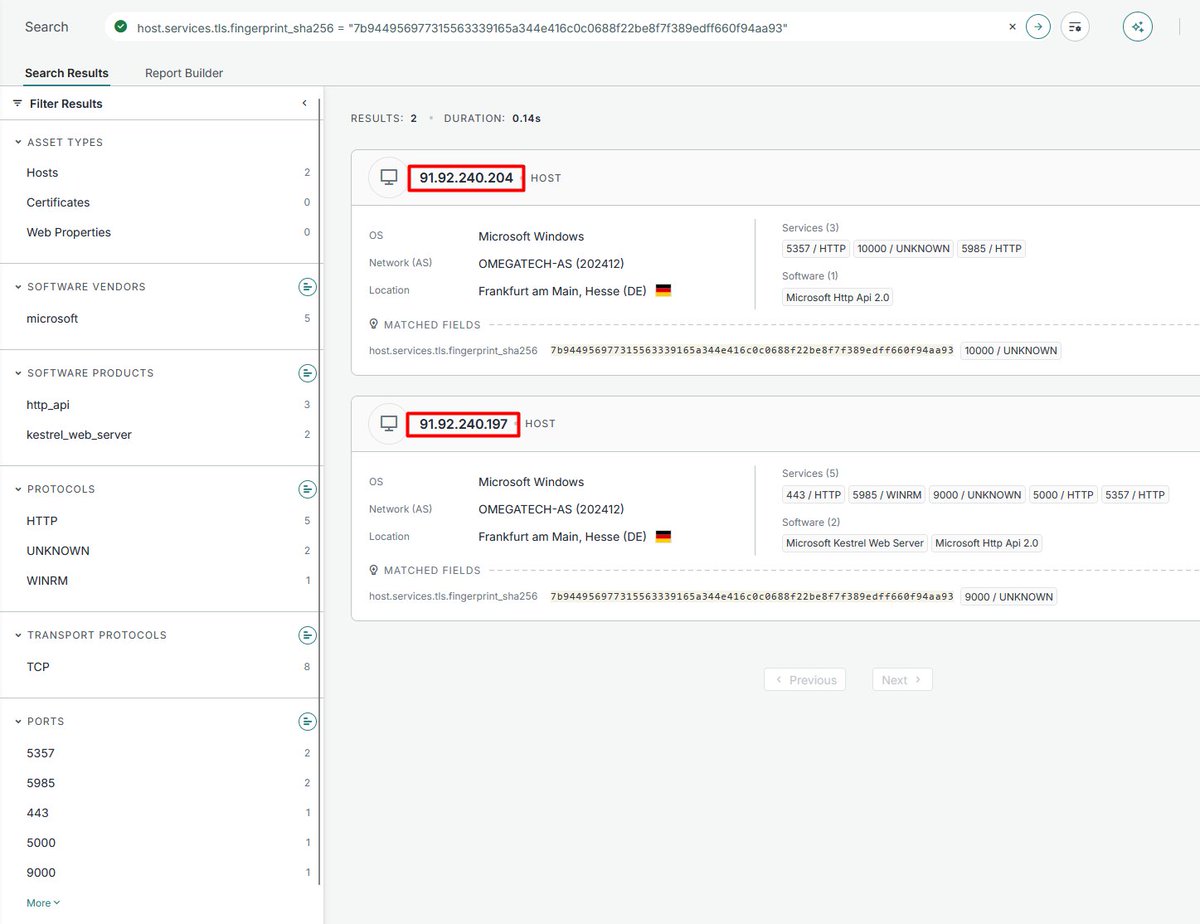Click the Matched Fields pin icon for 91.92.240.204

(x=374, y=324)
